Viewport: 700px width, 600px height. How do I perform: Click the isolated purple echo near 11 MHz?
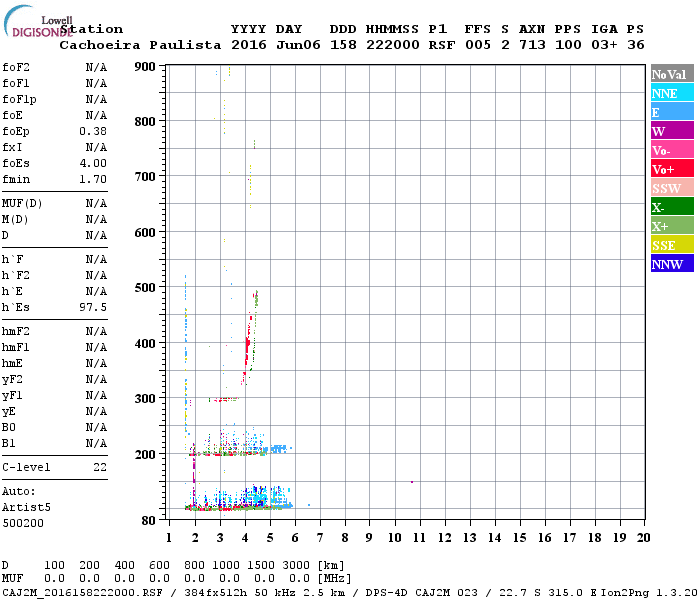[x=412, y=482]
